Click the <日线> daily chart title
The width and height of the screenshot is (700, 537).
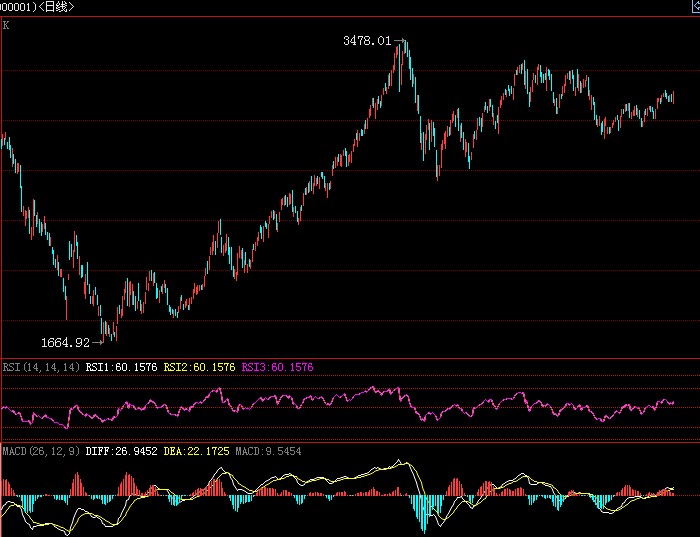coord(56,7)
